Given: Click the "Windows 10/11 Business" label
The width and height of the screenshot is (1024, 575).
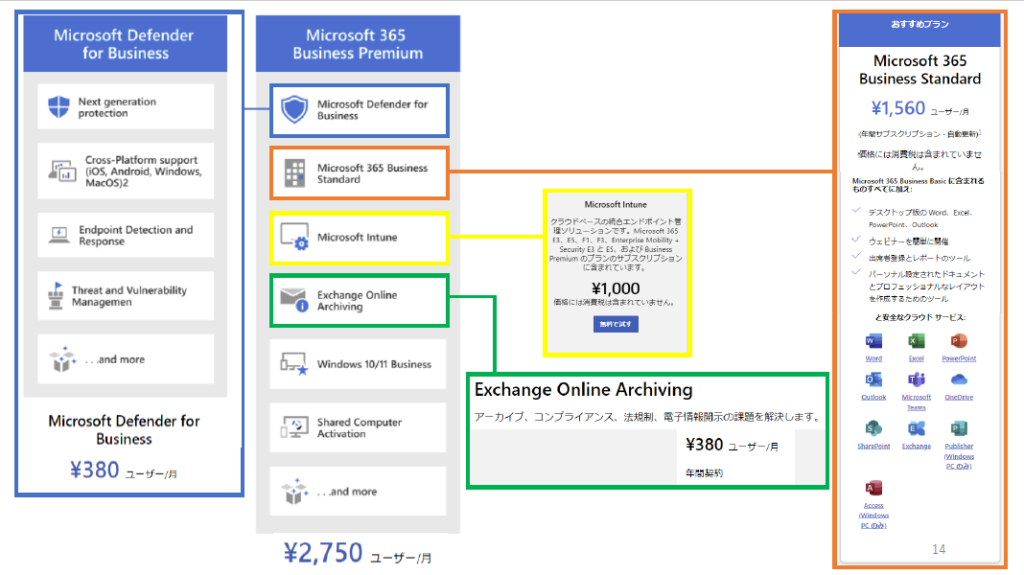Looking at the screenshot, I should coord(374,364).
